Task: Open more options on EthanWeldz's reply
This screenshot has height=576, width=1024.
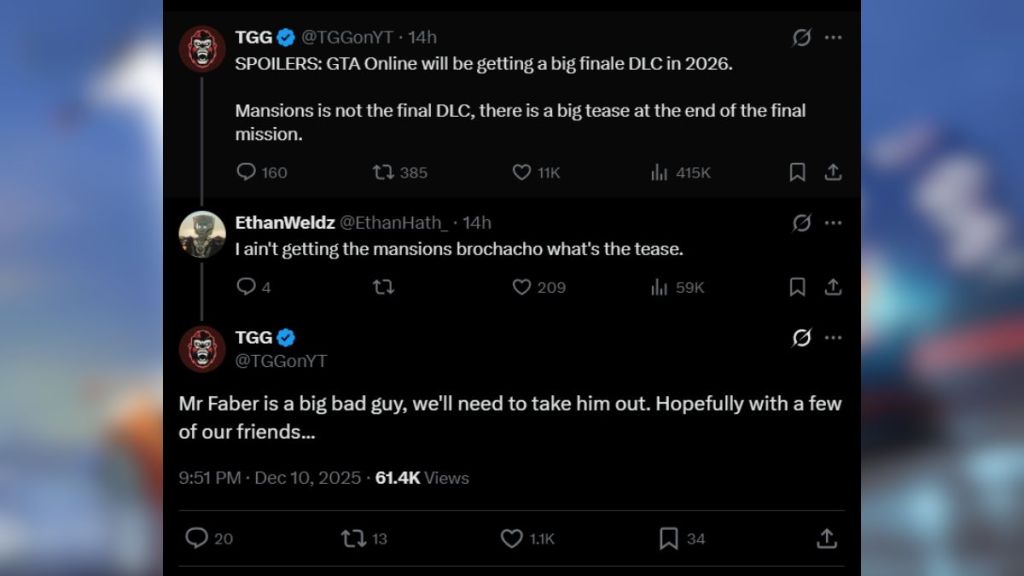Action: pyautogui.click(x=833, y=223)
